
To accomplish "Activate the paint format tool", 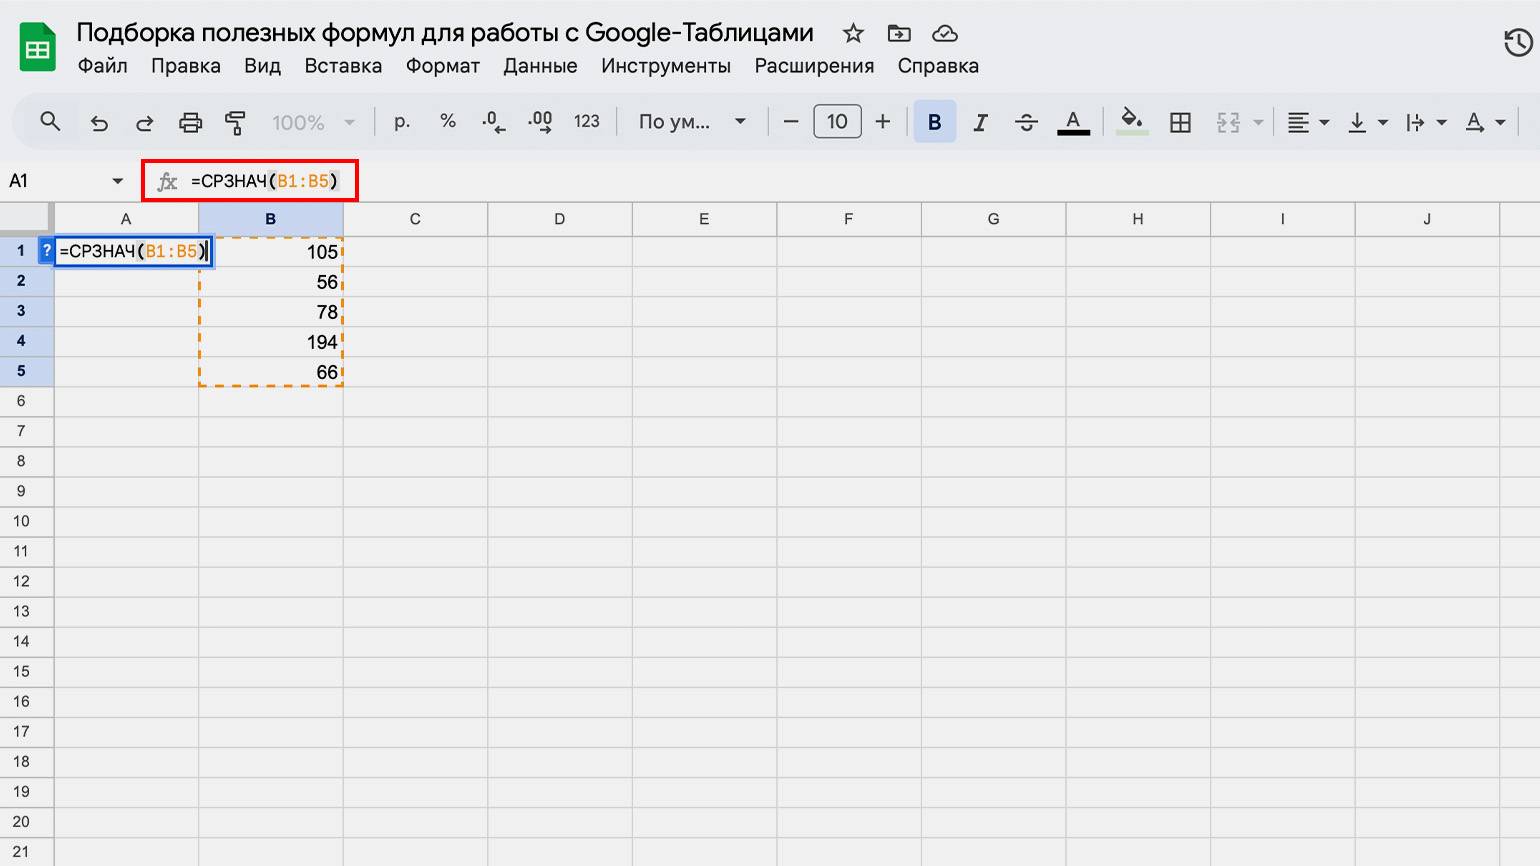I will click(x=235, y=122).
